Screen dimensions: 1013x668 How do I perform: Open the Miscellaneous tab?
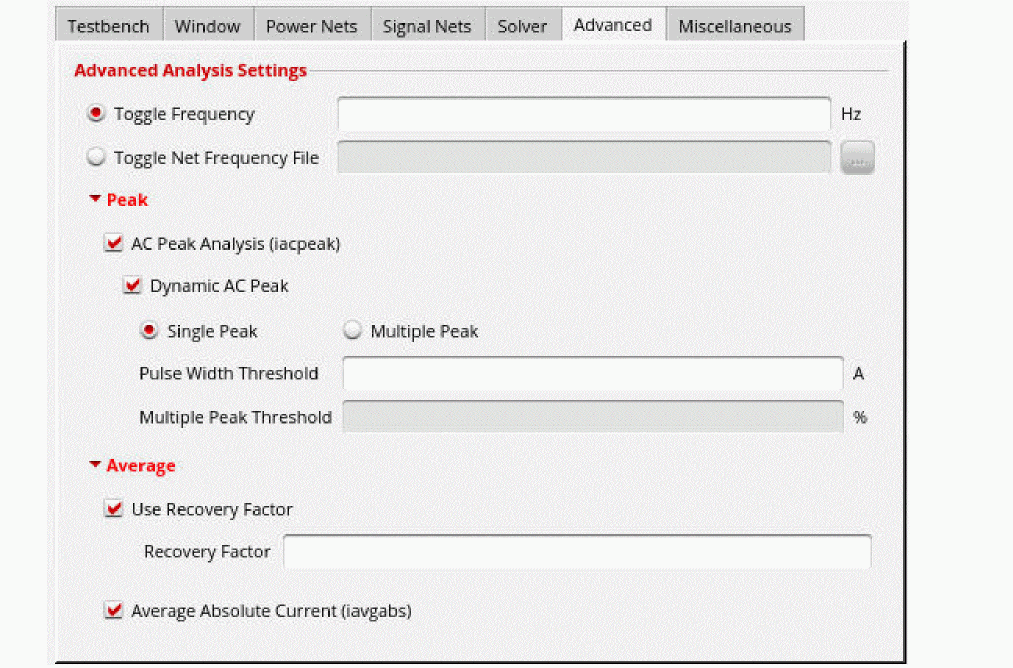pos(735,27)
